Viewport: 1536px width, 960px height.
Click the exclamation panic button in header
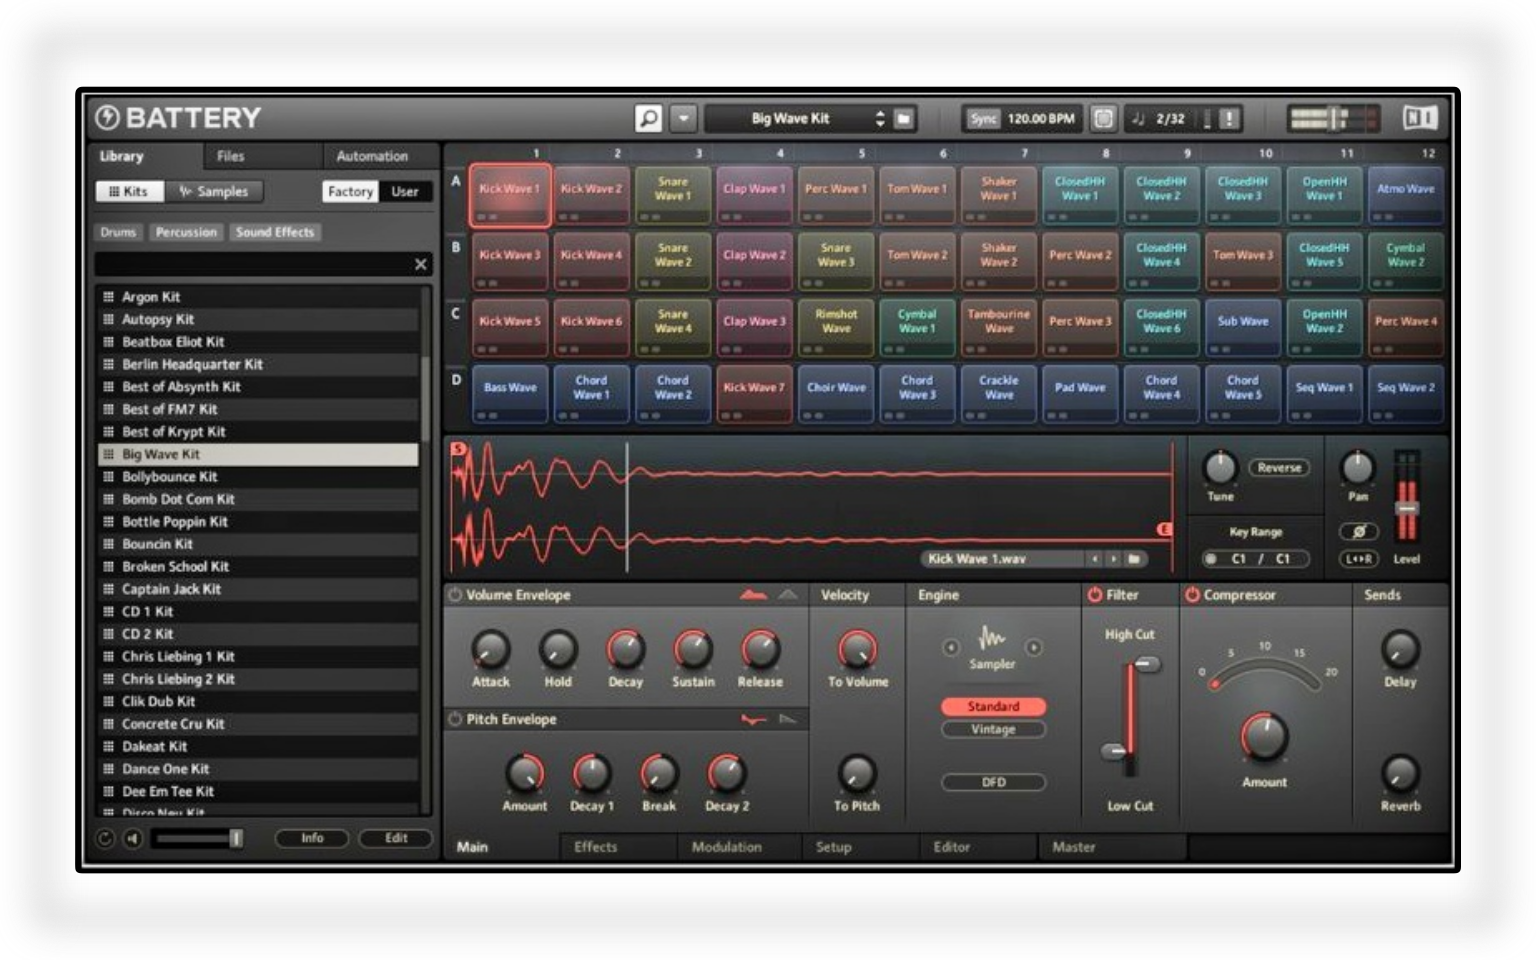point(1229,119)
